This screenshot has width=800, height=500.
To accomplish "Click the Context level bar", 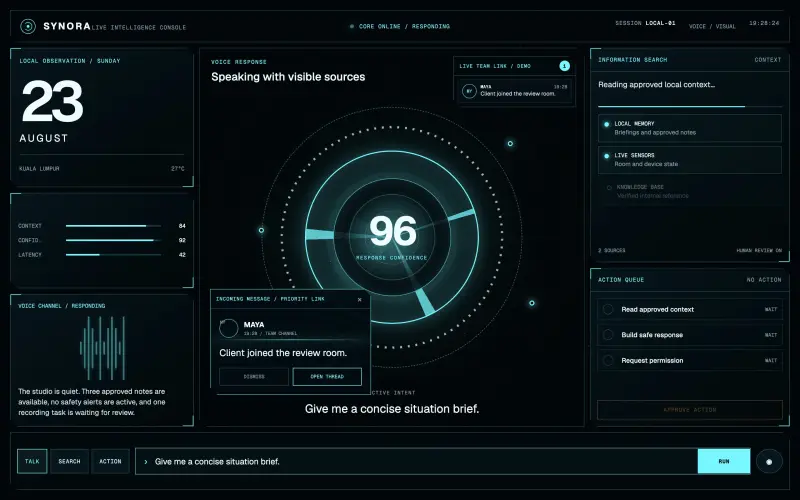I will click(113, 226).
